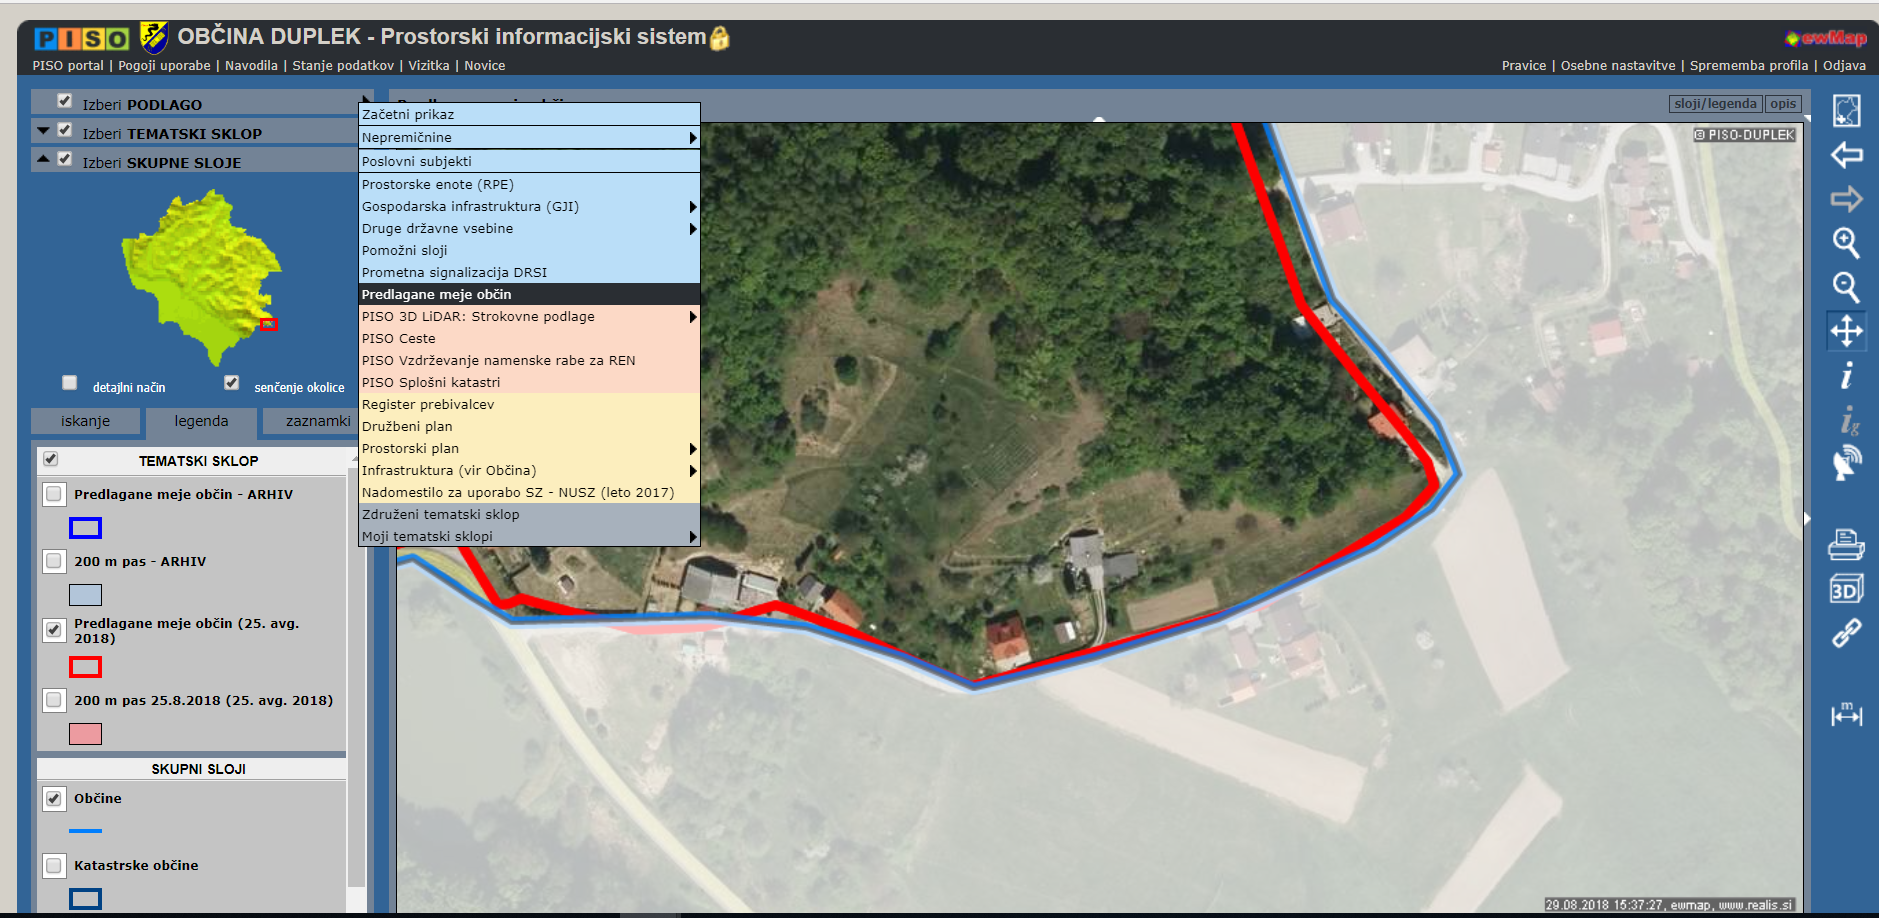Select the distance measurement tool
The height and width of the screenshot is (918, 1879).
tap(1846, 714)
